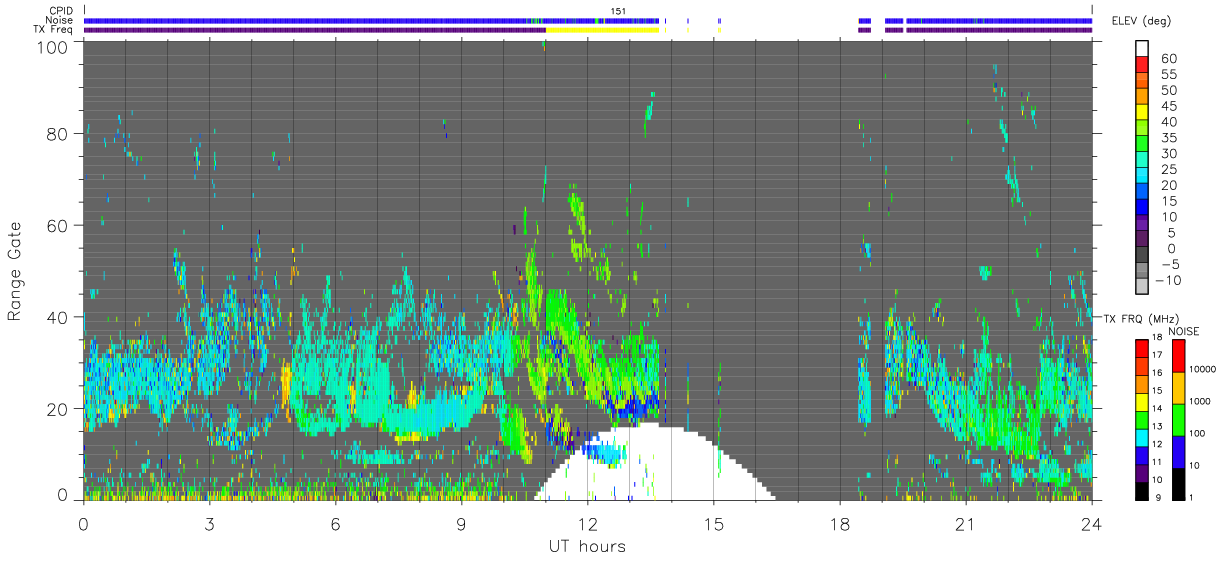This screenshot has height=567, width=1228.
Task: Click the CPID value "151"
Action: 618,11
